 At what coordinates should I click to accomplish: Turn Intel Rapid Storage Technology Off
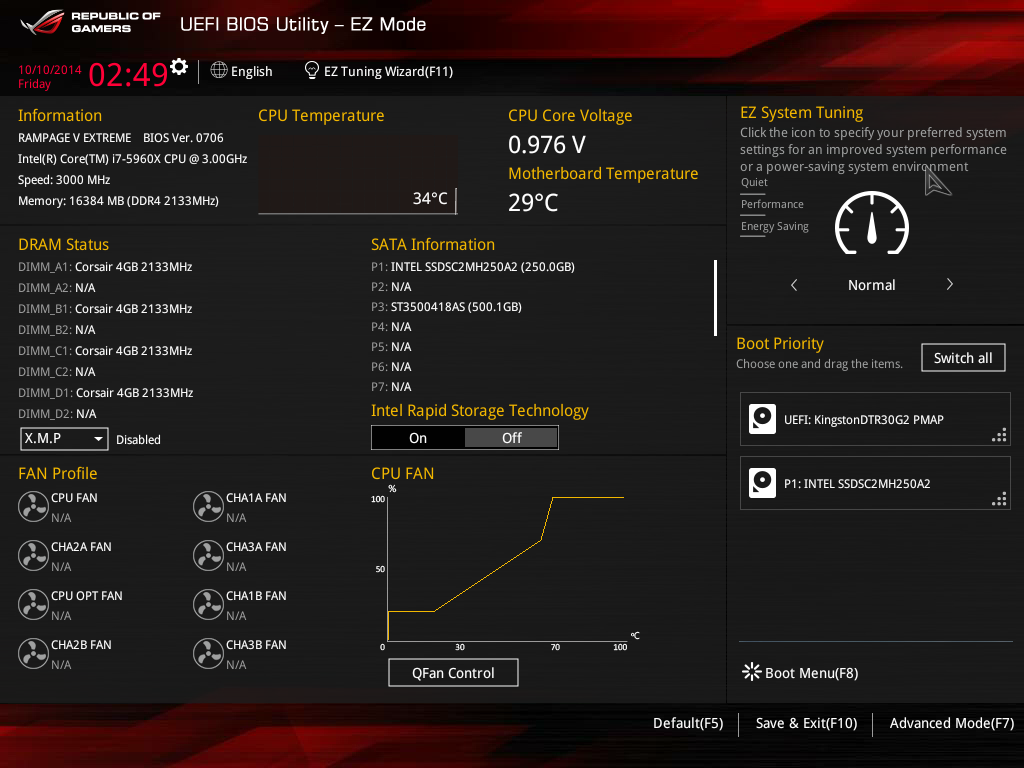511,438
